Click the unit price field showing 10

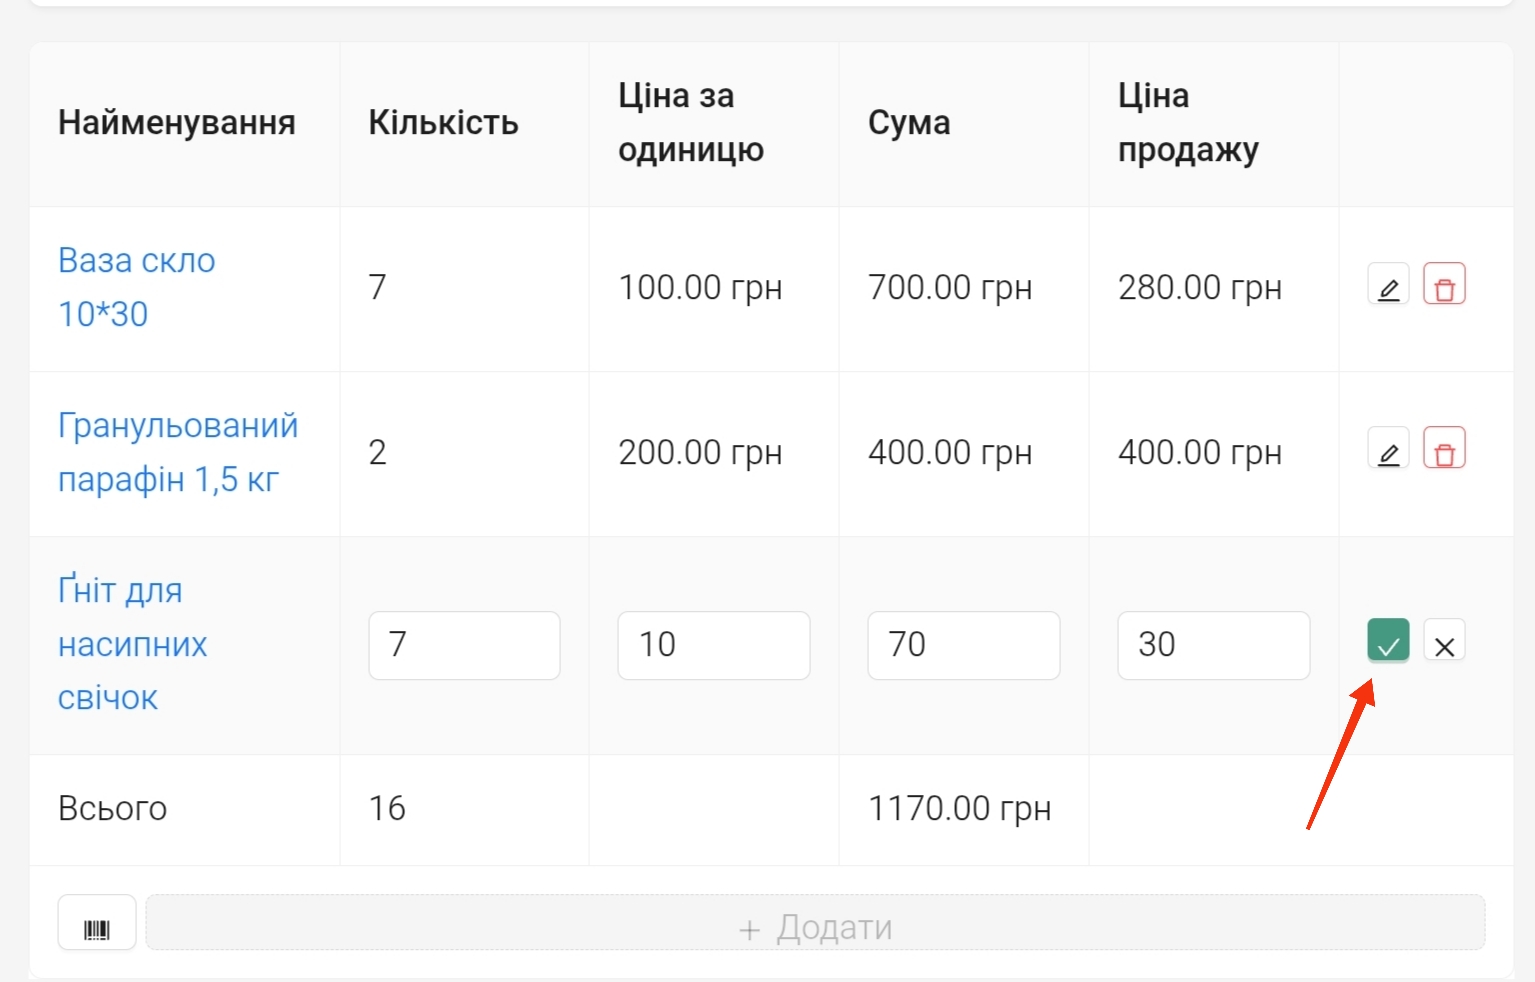[714, 645]
